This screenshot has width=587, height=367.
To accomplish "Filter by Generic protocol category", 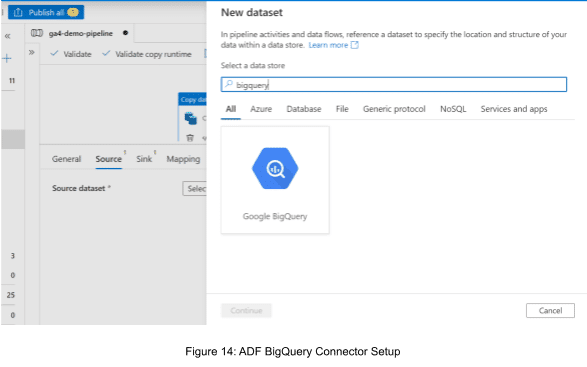I will tap(394, 109).
